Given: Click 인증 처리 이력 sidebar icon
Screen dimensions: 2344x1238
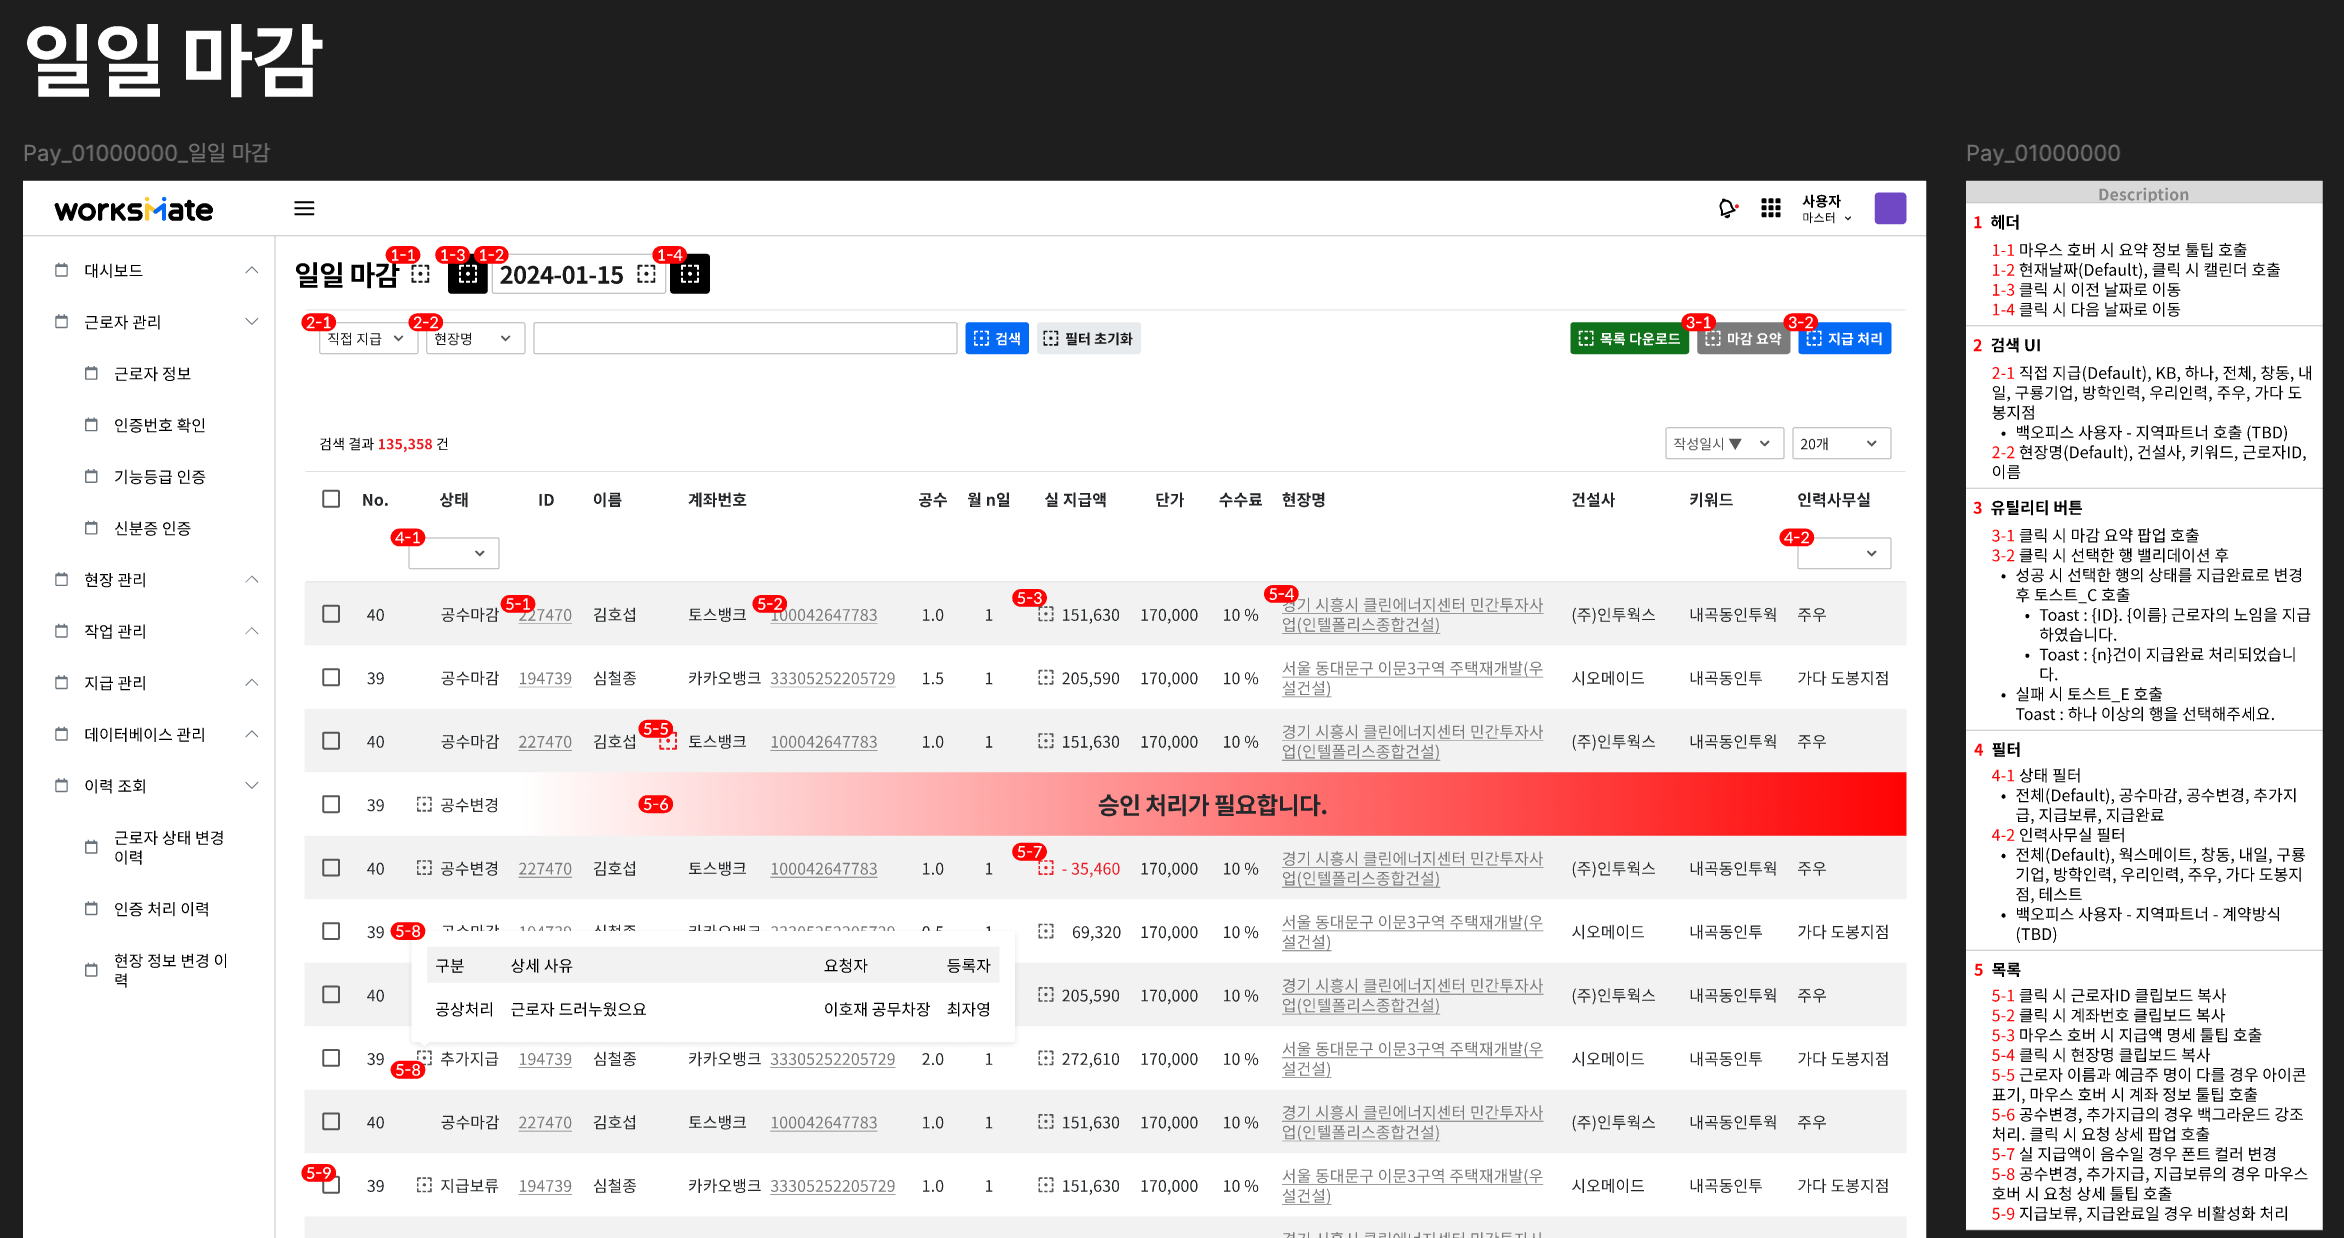Looking at the screenshot, I should coord(92,908).
